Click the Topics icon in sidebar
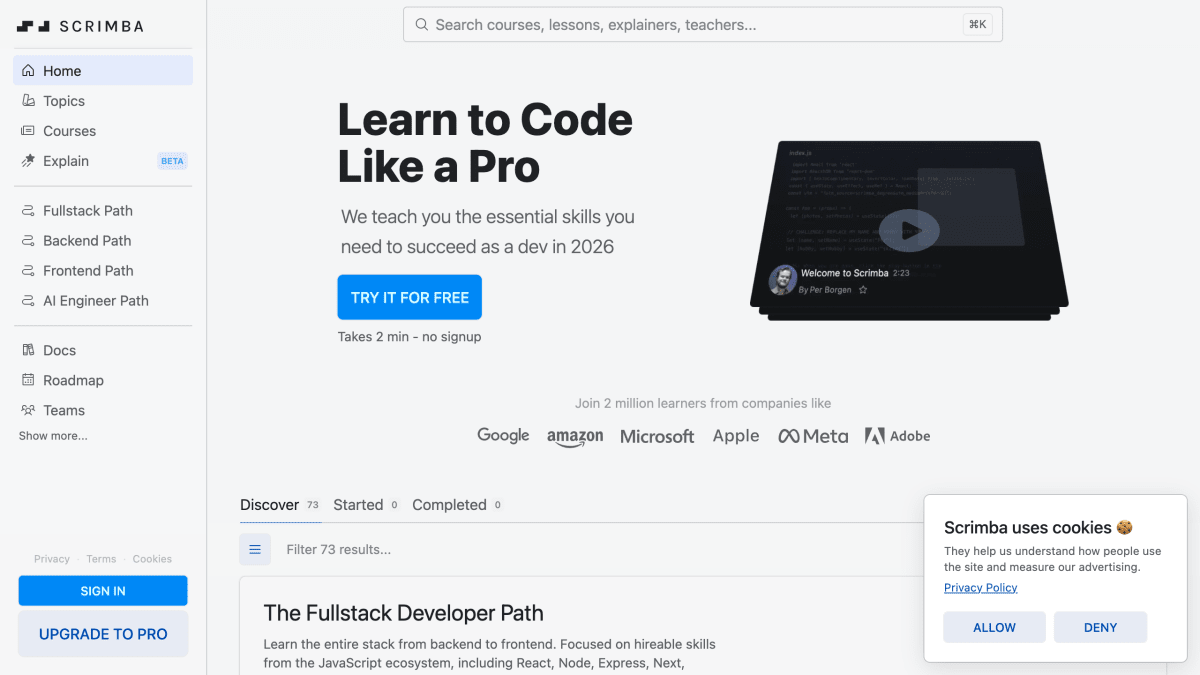This screenshot has width=1200, height=675. point(28,101)
